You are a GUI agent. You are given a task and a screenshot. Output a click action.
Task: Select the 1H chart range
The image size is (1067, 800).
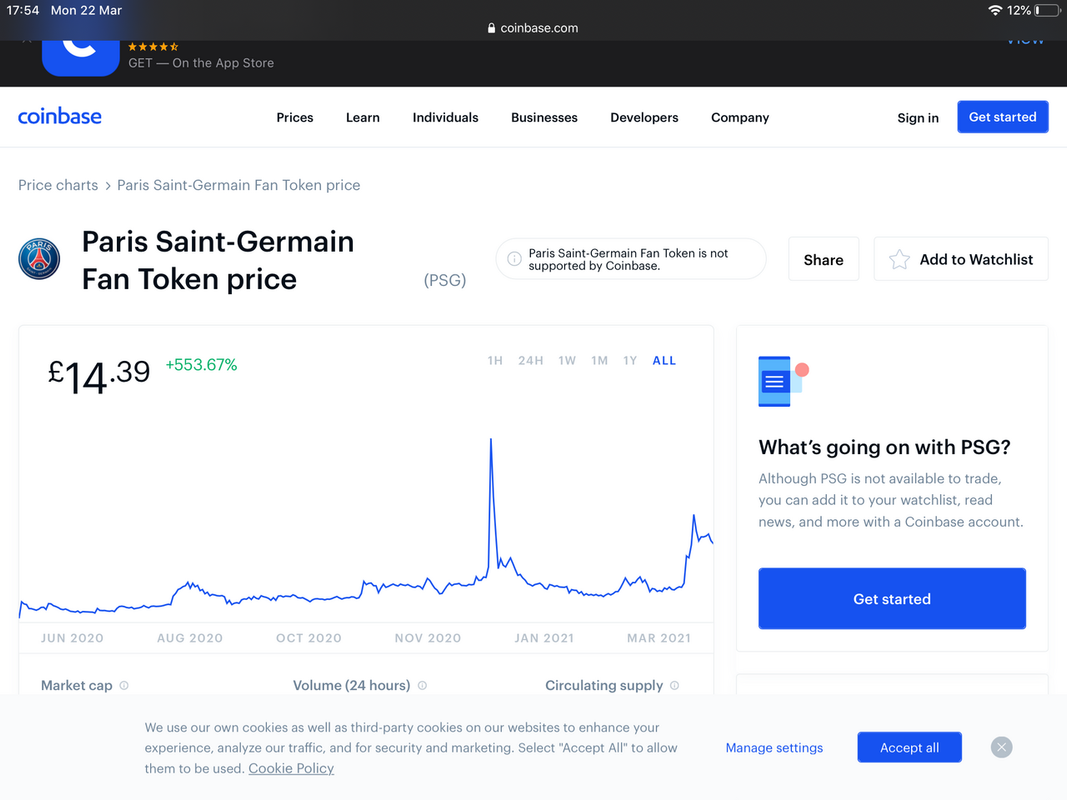pyautogui.click(x=495, y=361)
